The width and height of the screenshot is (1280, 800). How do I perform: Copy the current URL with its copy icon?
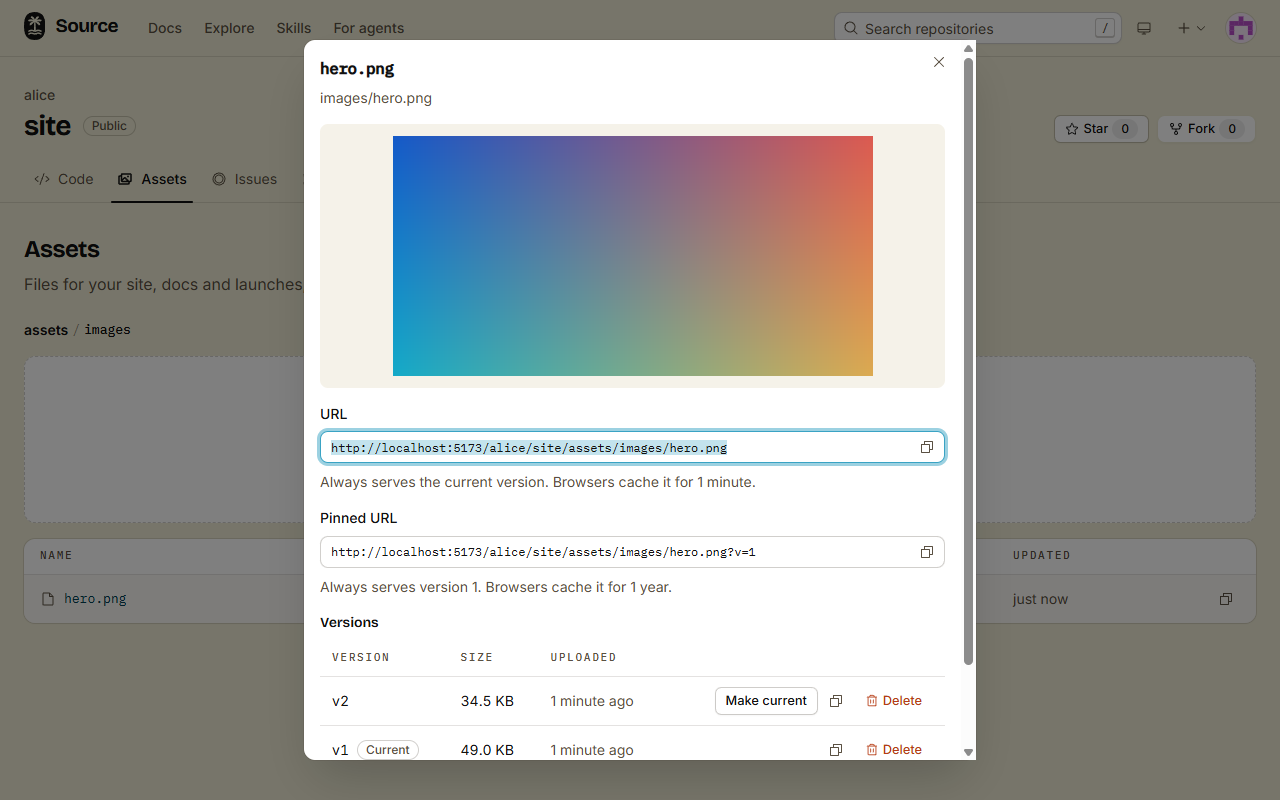[927, 447]
